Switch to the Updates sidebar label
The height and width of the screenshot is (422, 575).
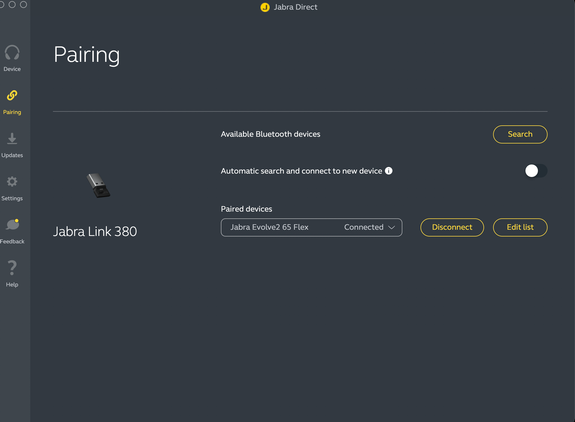point(12,155)
